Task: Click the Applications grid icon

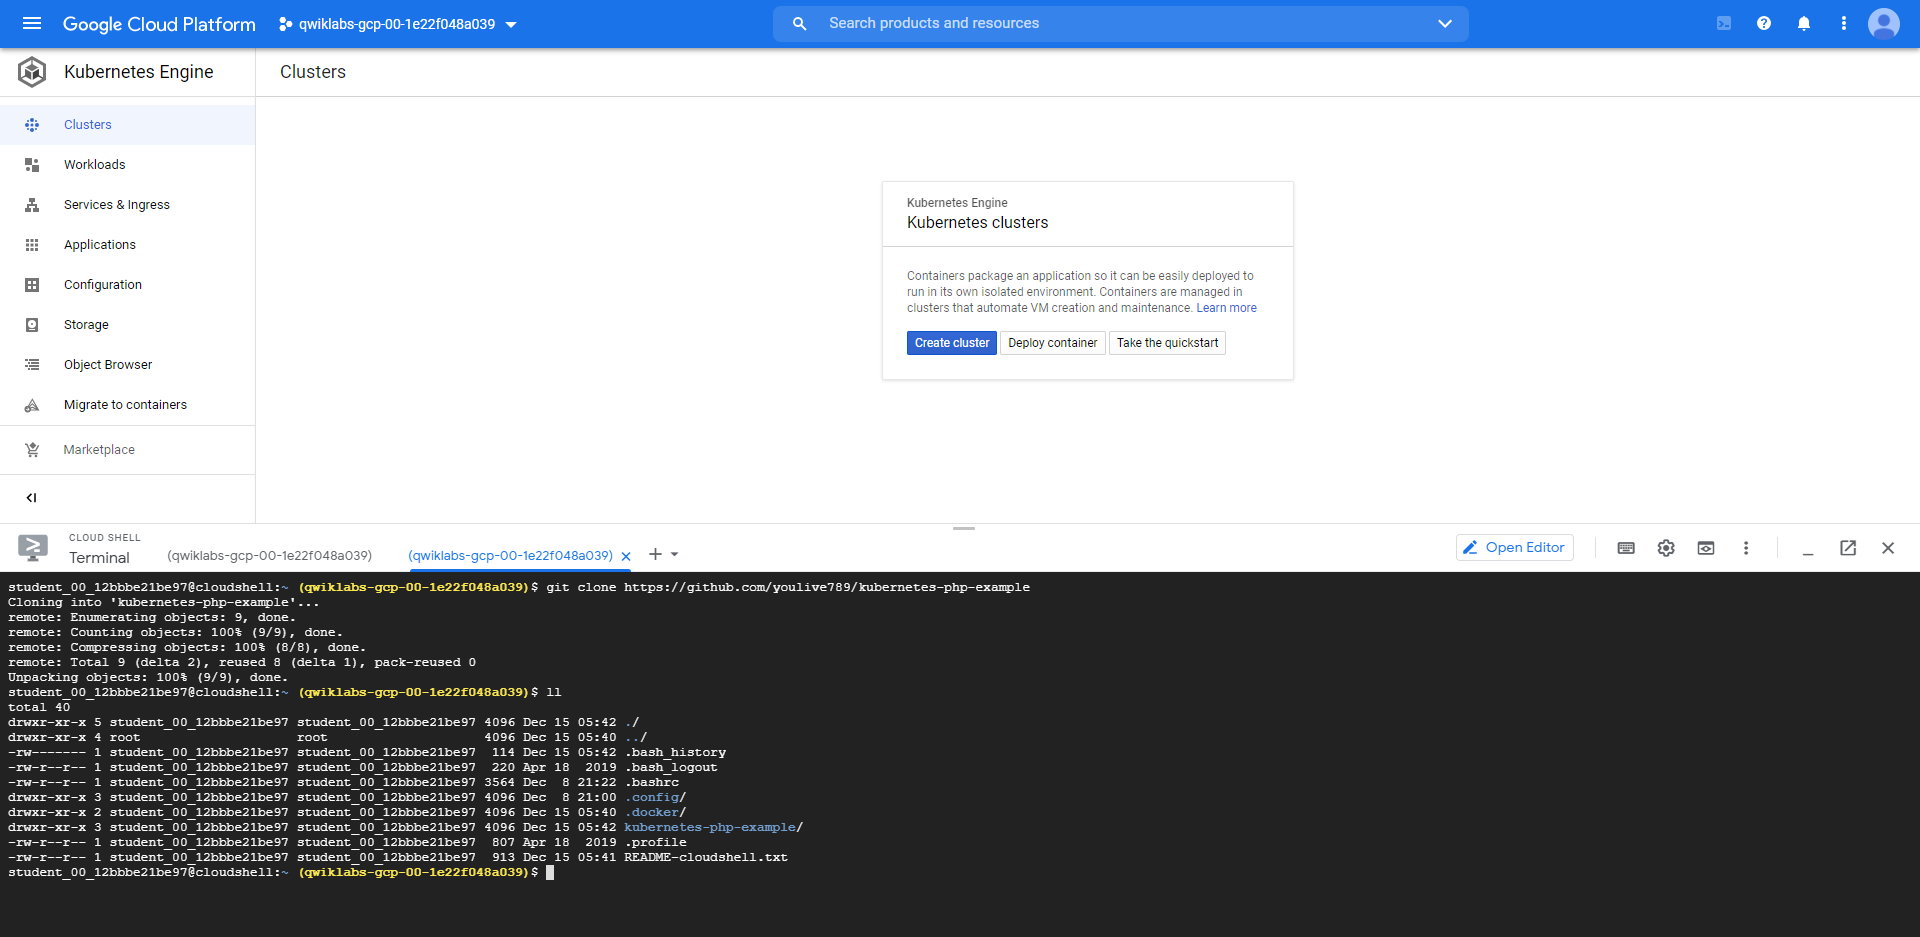Action: click(32, 245)
